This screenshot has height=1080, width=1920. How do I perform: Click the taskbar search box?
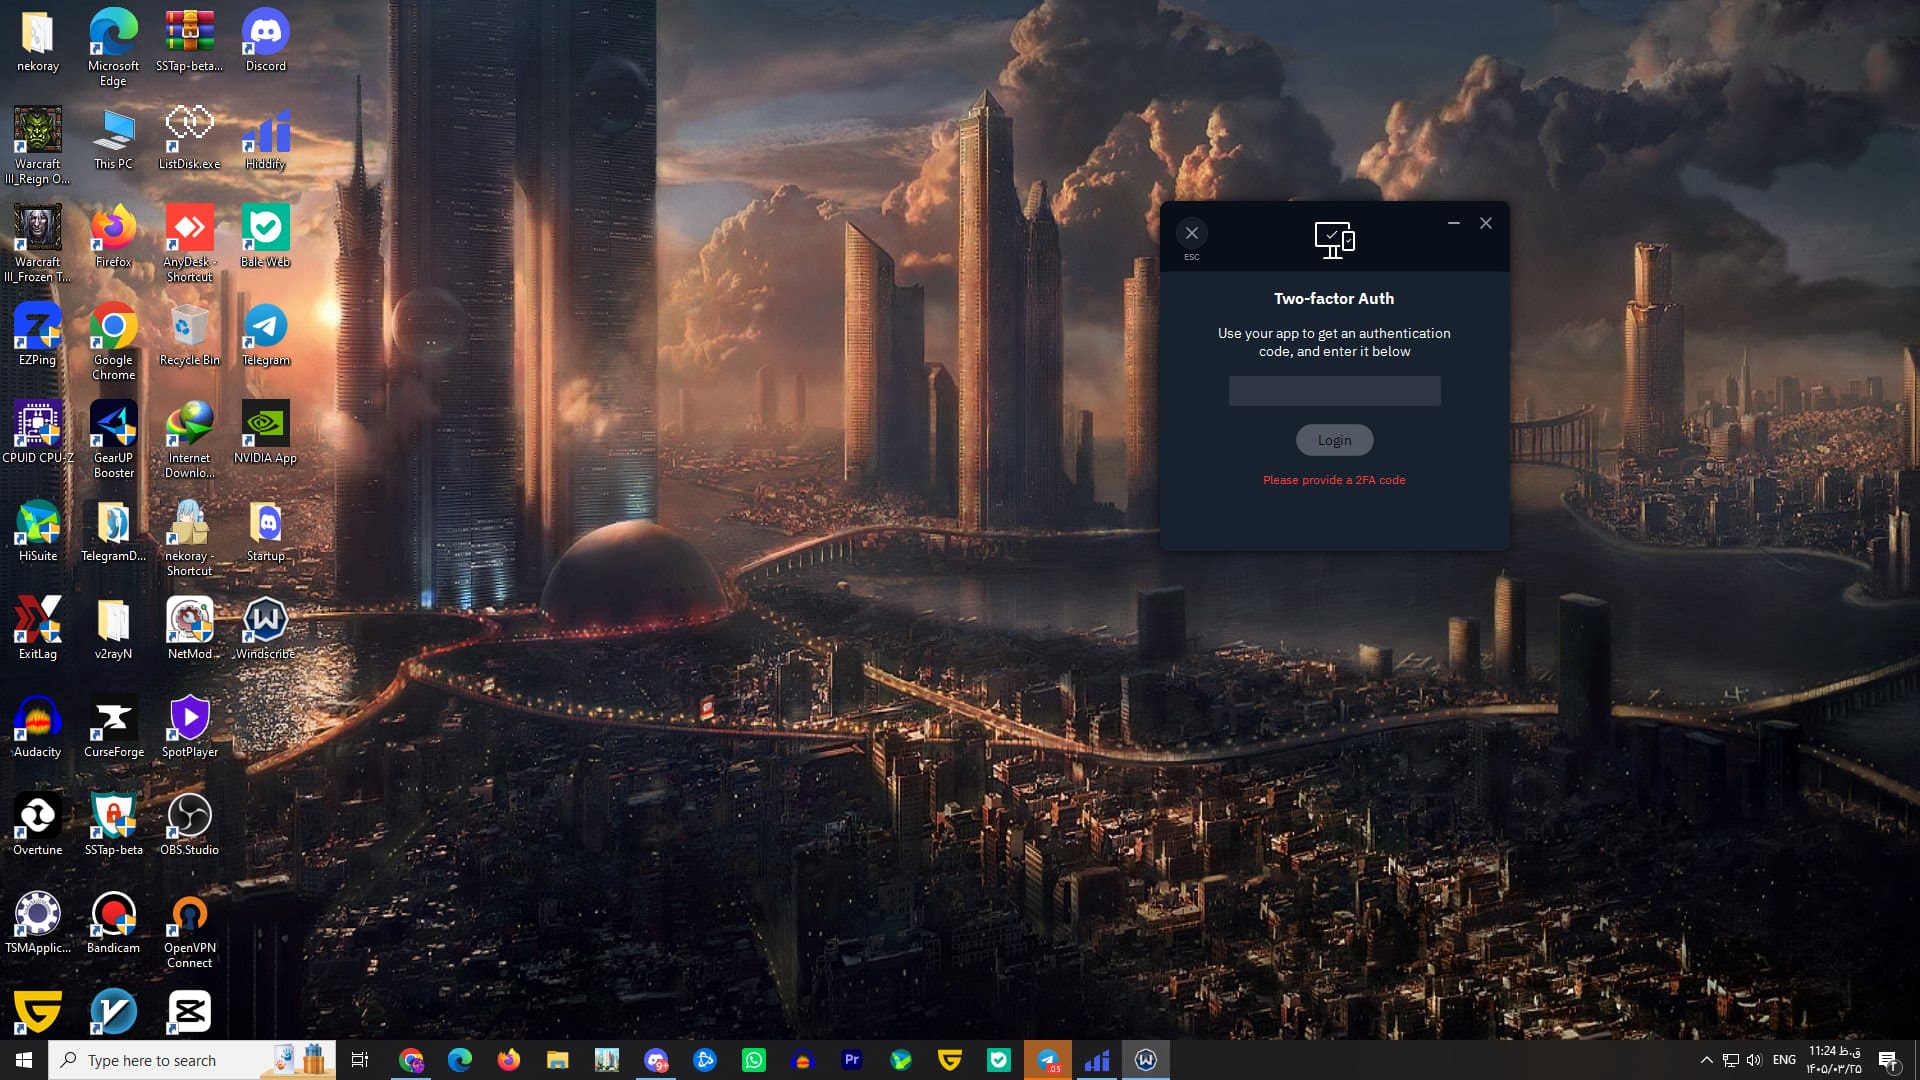pyautogui.click(x=190, y=1060)
